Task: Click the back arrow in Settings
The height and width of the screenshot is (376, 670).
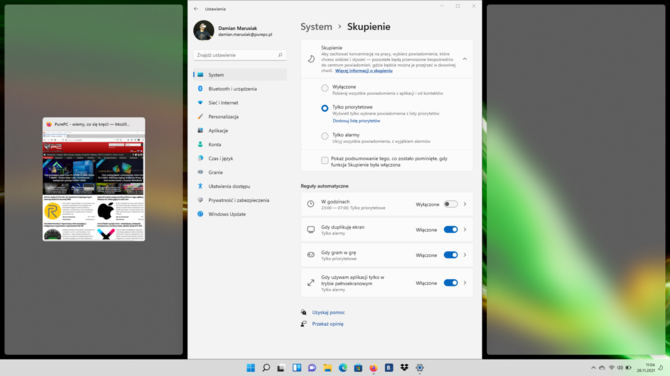Action: (196, 9)
